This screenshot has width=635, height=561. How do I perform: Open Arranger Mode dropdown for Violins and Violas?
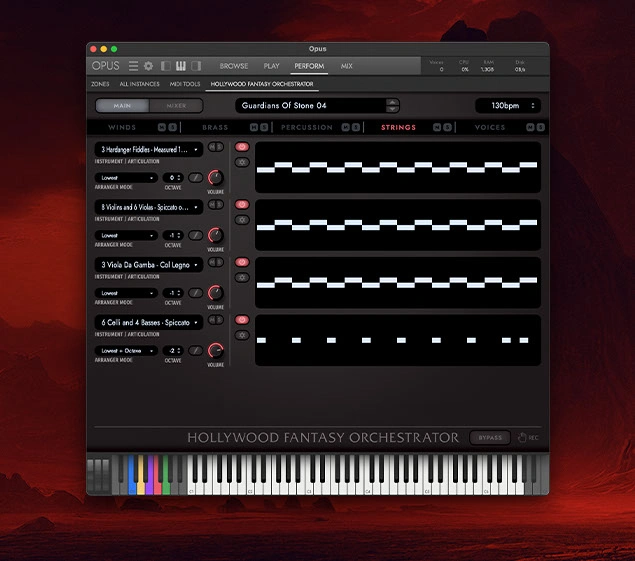click(x=126, y=235)
